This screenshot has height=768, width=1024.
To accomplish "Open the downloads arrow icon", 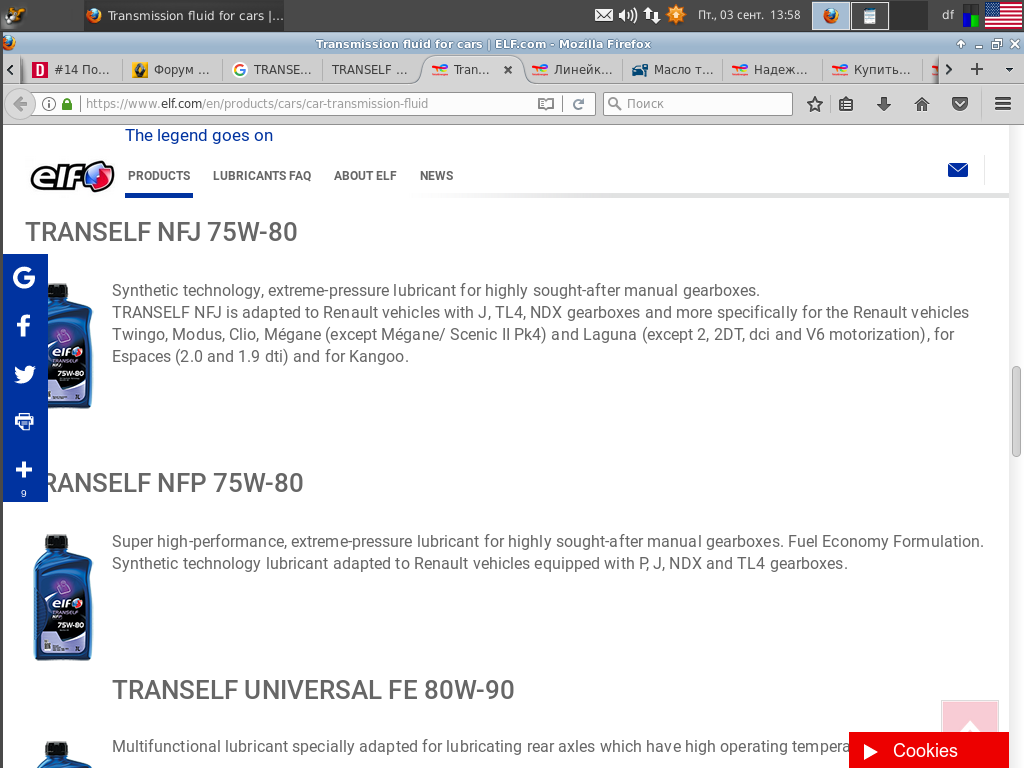I will tap(884, 104).
